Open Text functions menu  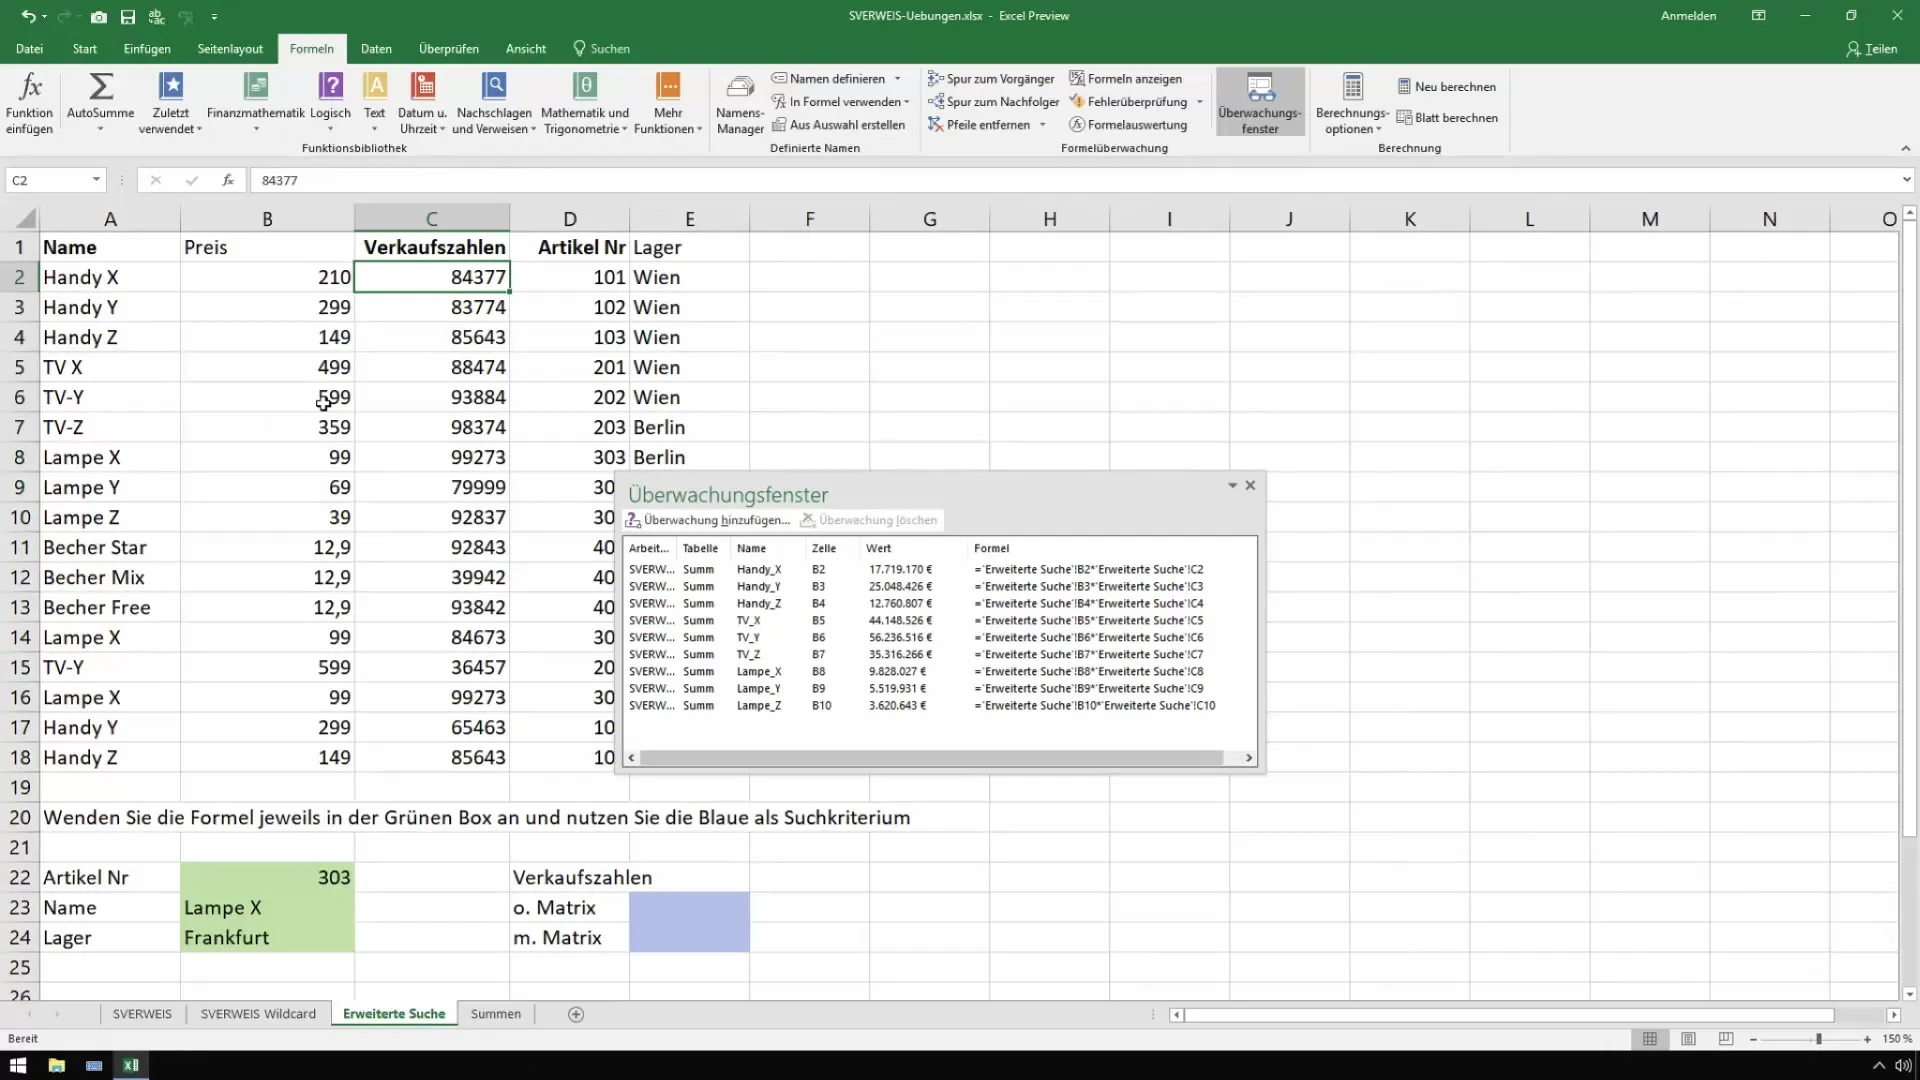point(375,103)
